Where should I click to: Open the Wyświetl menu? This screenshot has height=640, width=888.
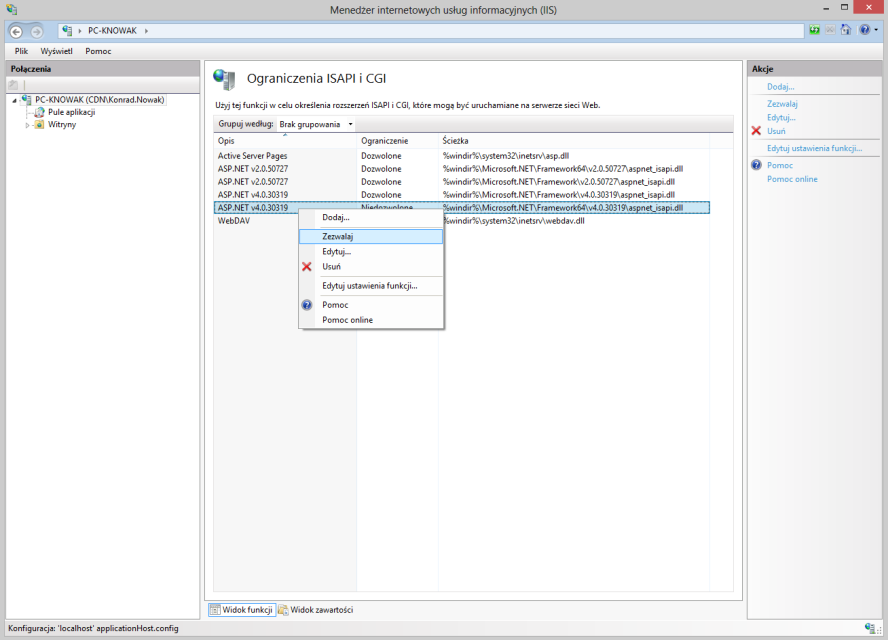point(57,51)
